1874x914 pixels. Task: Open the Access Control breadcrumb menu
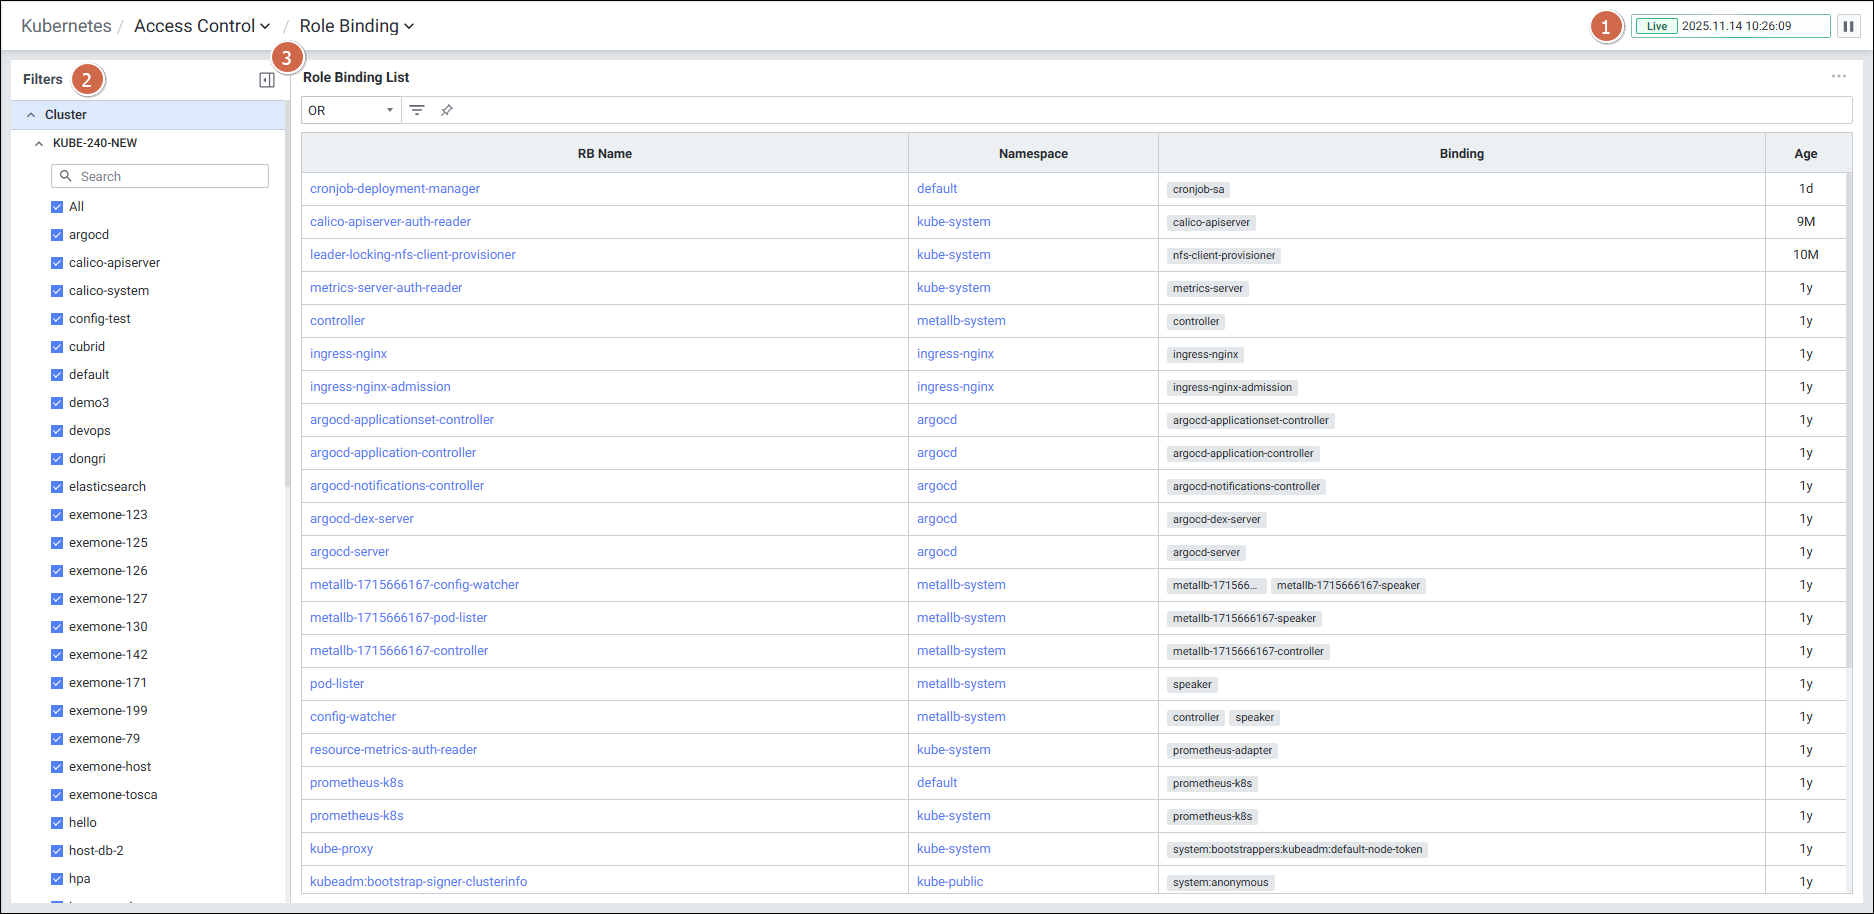point(202,26)
